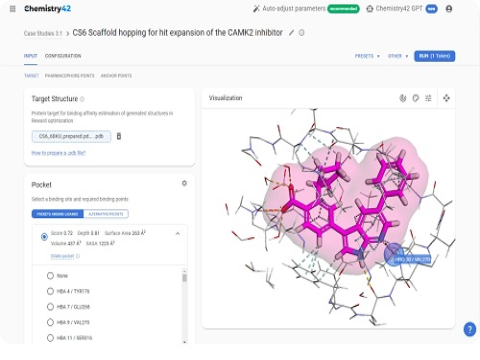The image size is (480, 360).
Task: Delete the uploaded pdb file
Action: click(x=119, y=136)
